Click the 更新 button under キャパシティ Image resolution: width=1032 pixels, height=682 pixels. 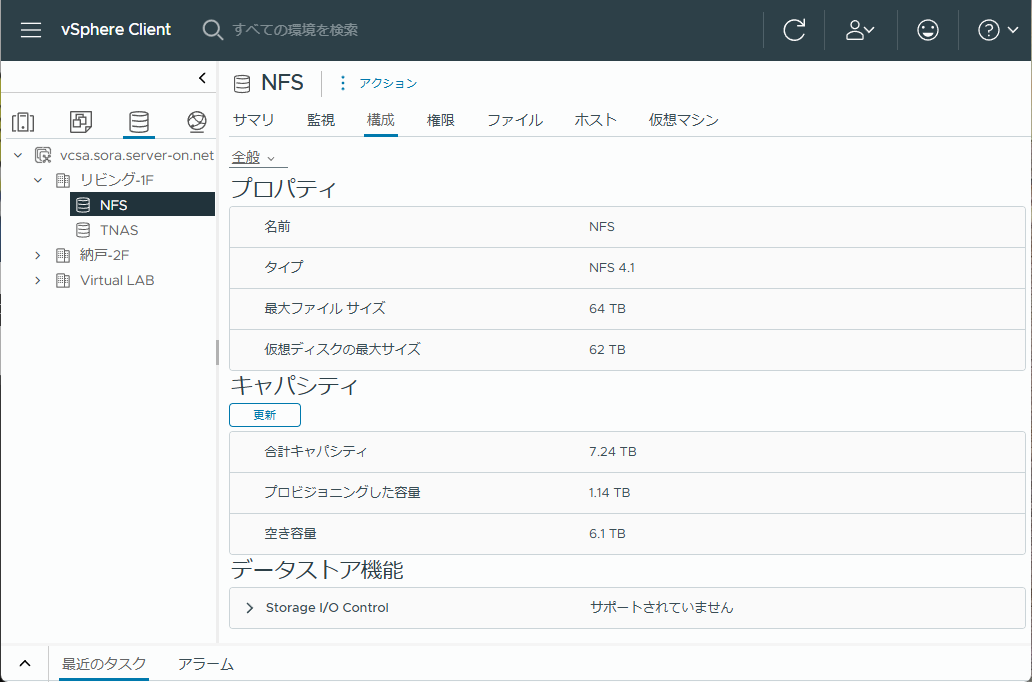(265, 415)
